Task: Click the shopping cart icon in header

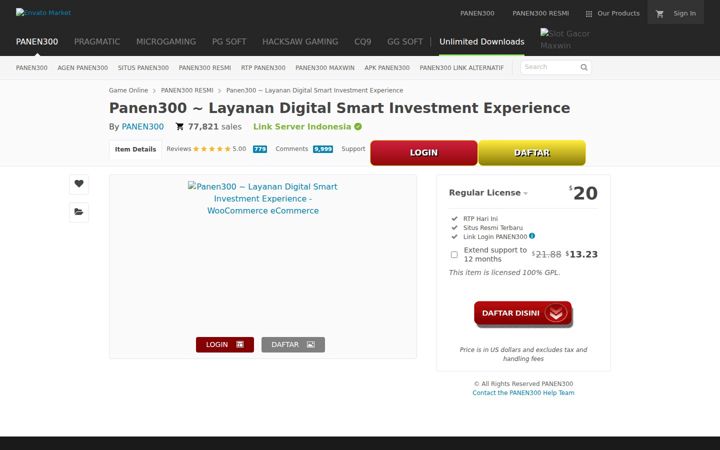Action: (660, 14)
